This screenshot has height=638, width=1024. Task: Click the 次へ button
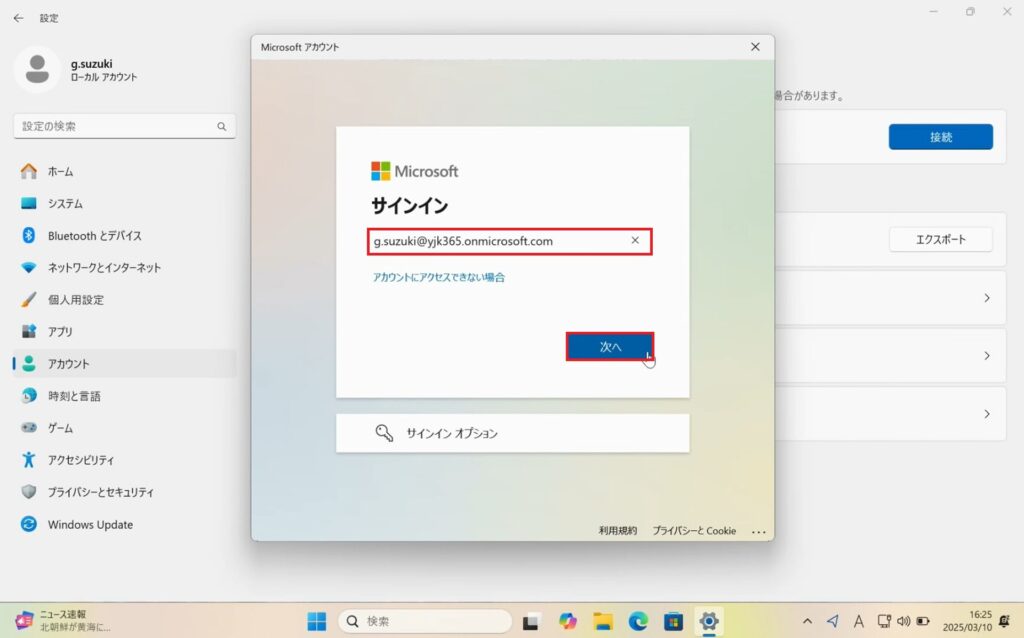coord(610,347)
